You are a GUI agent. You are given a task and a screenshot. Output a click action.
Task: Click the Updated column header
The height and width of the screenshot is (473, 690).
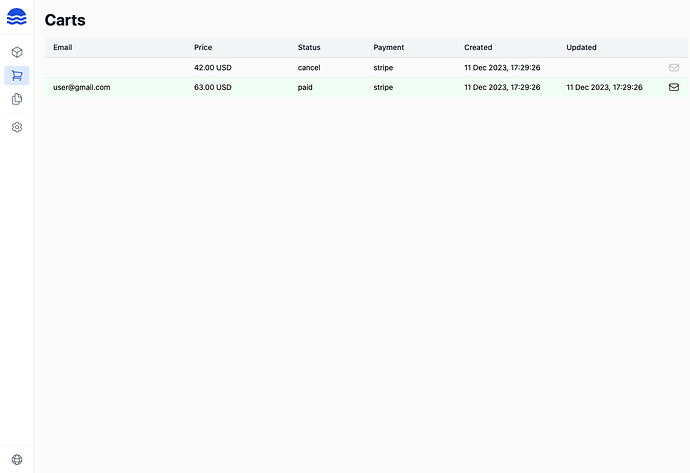(x=581, y=47)
